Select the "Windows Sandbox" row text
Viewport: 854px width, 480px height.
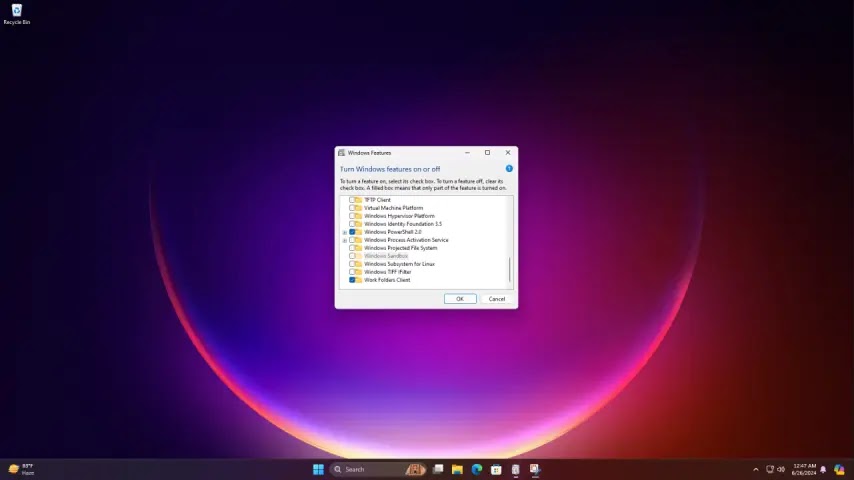(386, 256)
